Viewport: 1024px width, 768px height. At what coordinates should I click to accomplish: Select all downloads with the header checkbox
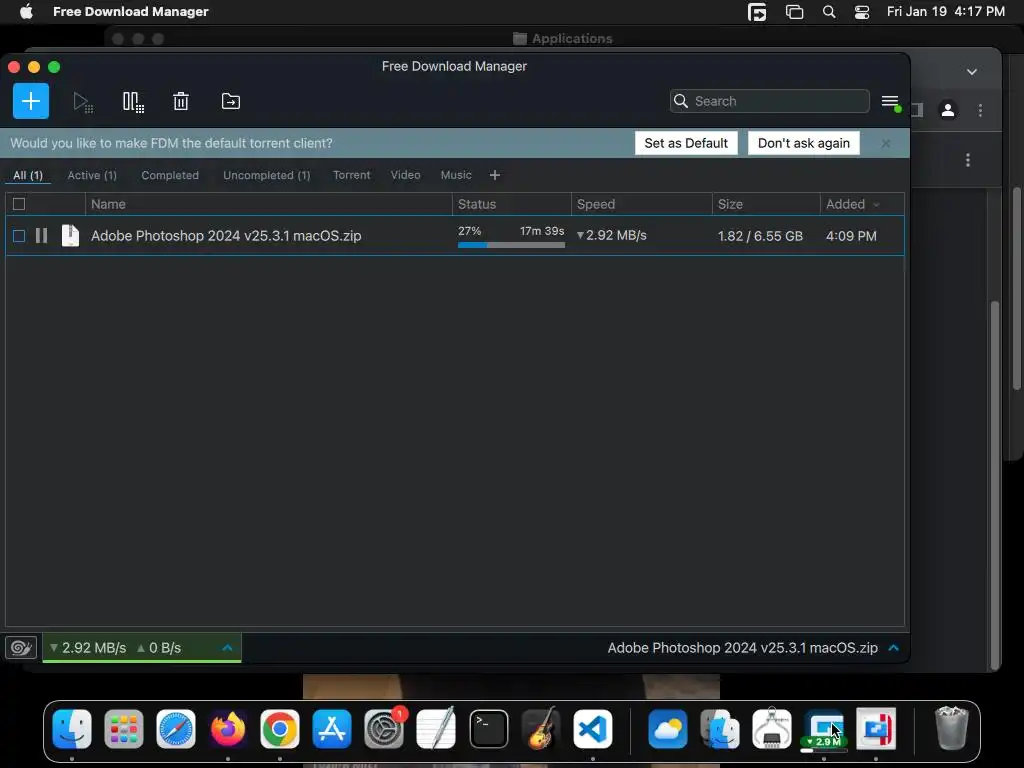(19, 204)
